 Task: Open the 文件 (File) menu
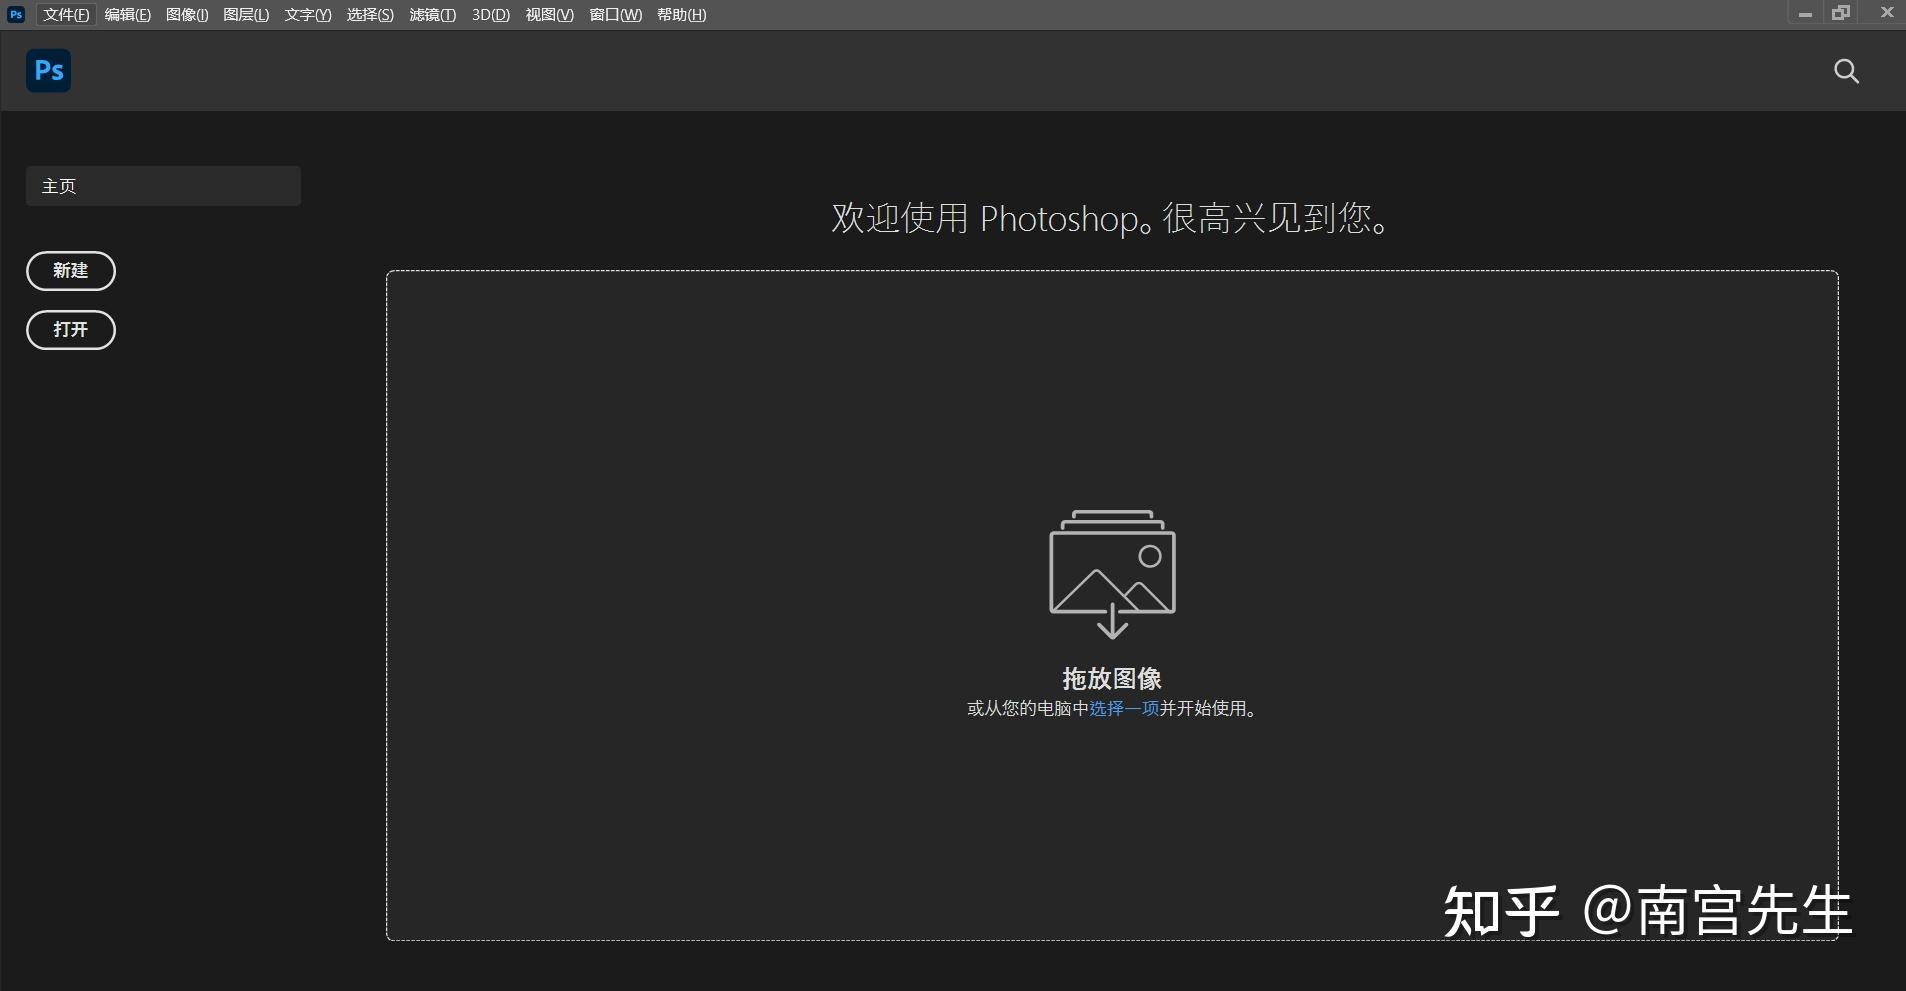64,14
